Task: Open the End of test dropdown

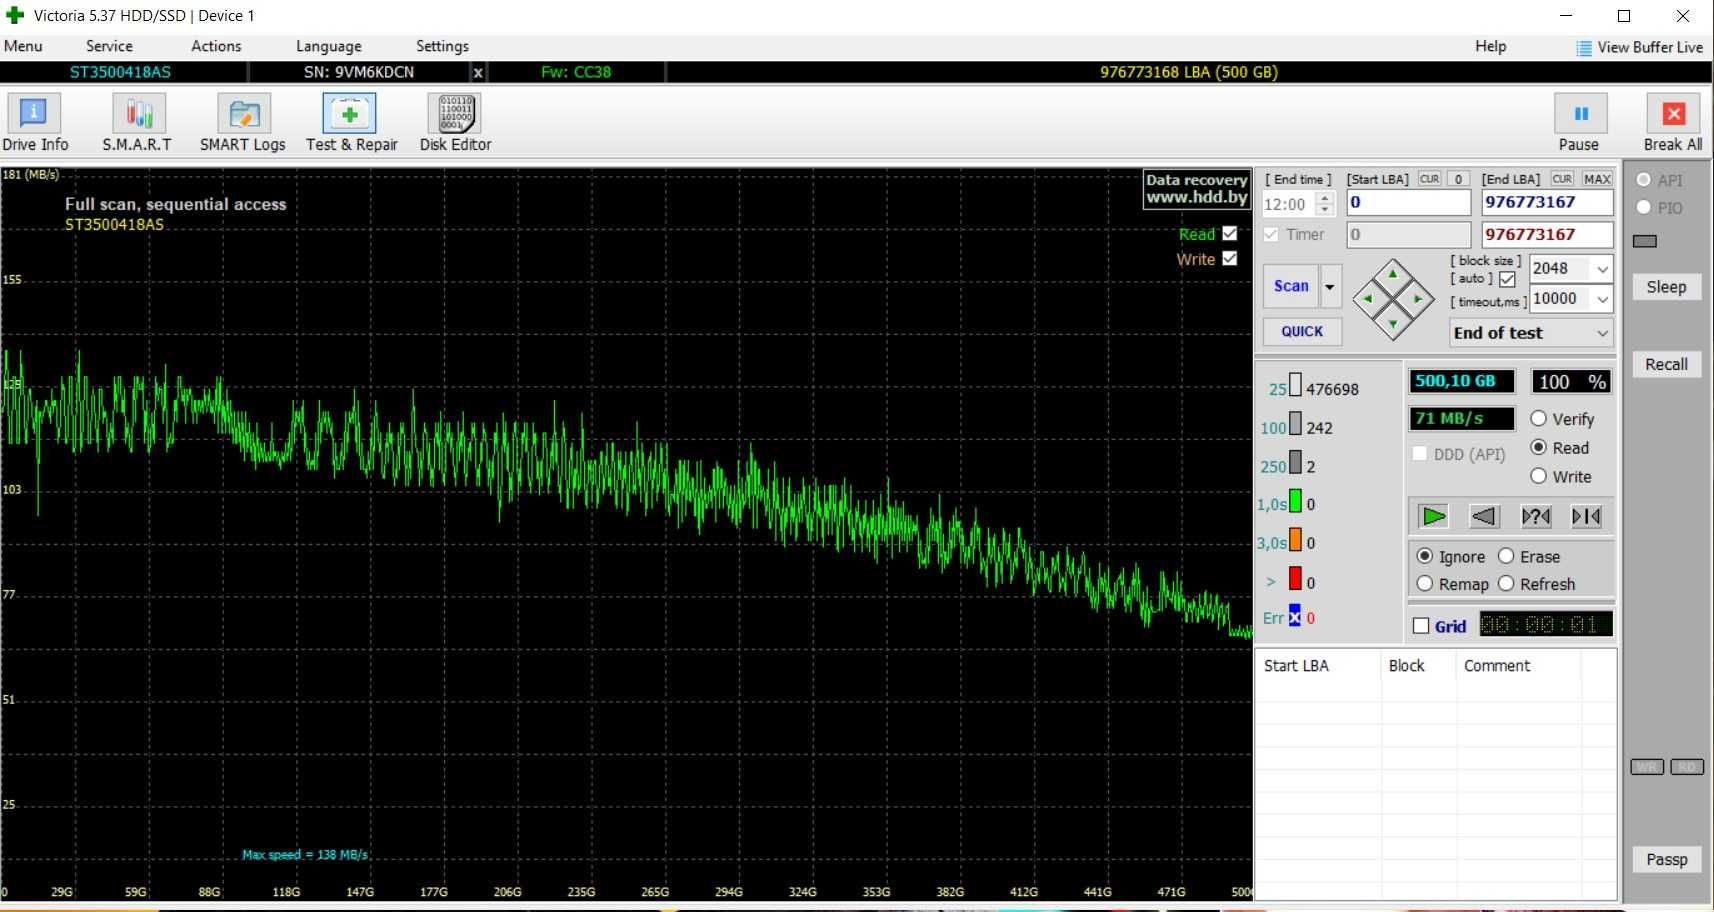Action: (x=1531, y=333)
